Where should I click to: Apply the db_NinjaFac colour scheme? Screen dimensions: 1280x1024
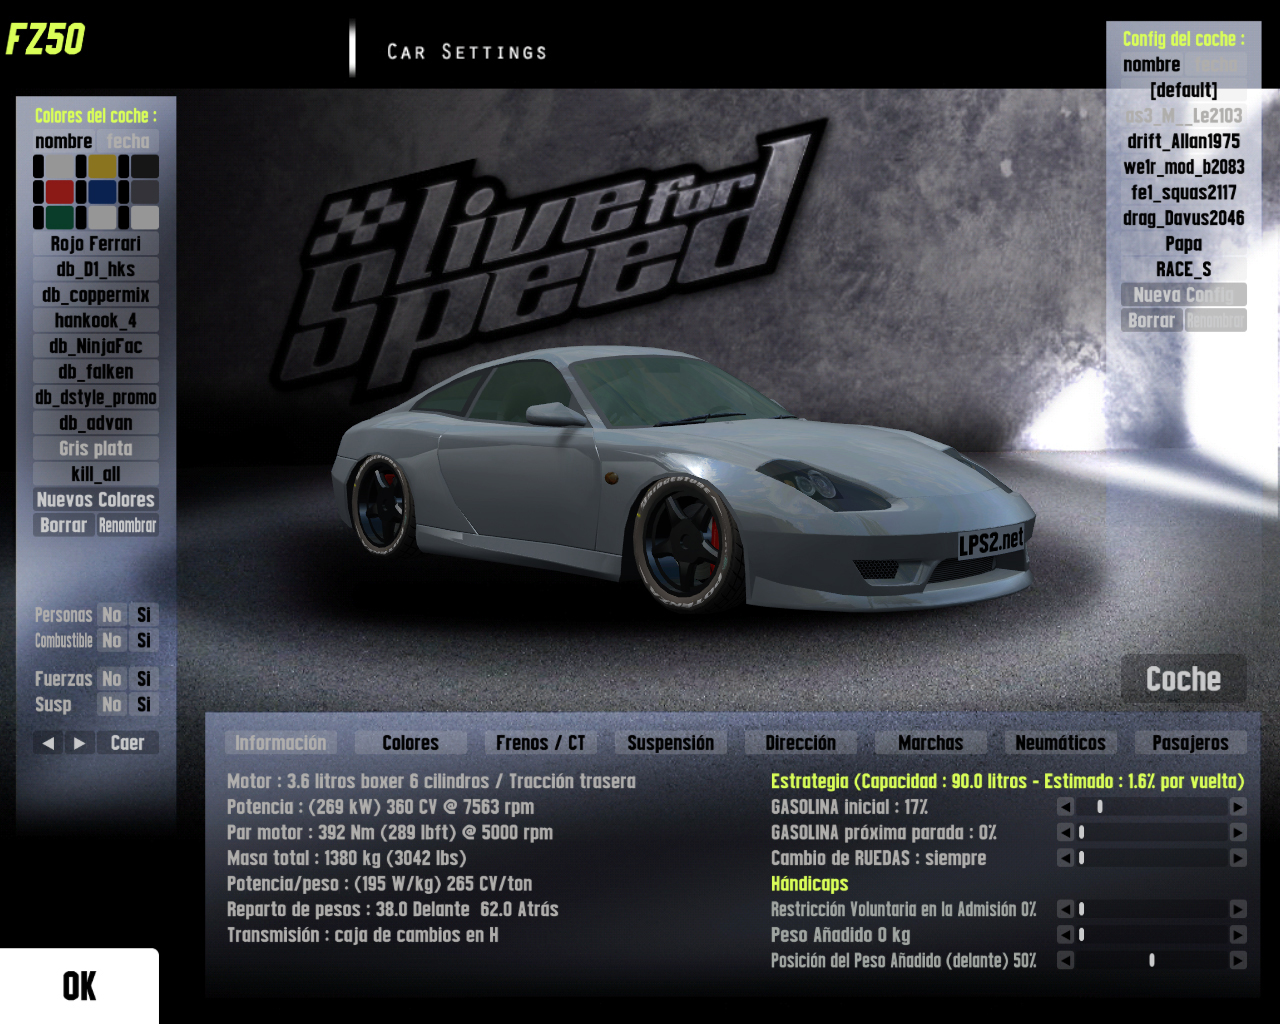(x=96, y=347)
